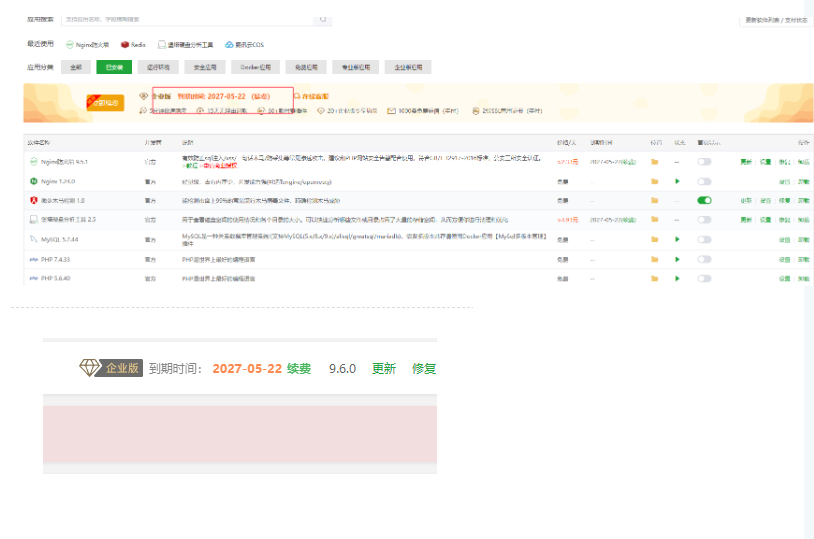Turn off the homepage display toggle that is on

704,200
